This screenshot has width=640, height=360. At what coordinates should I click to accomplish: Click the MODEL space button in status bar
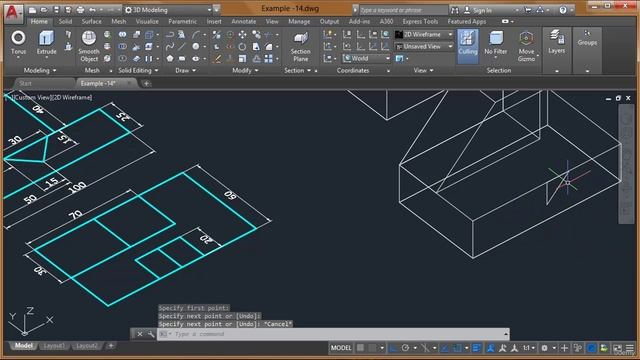341,348
